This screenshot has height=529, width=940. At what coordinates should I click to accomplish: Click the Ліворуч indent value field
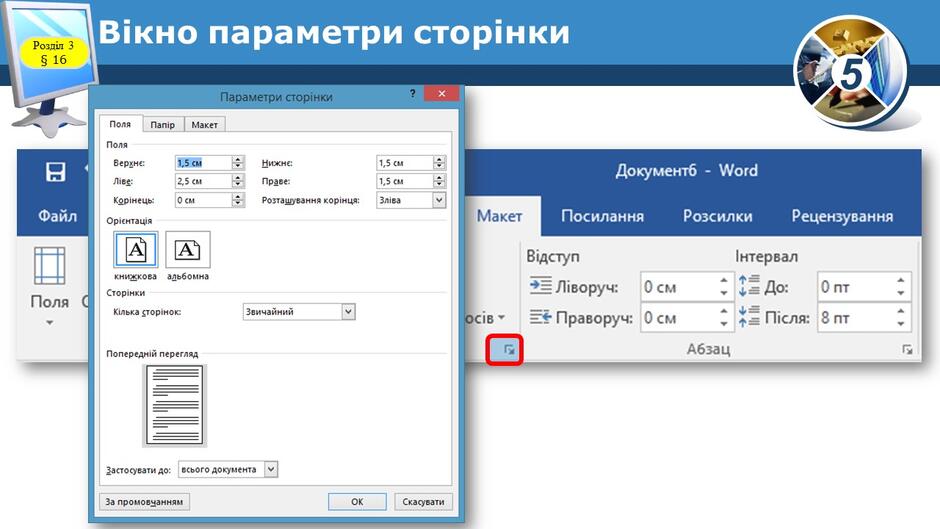[678, 287]
